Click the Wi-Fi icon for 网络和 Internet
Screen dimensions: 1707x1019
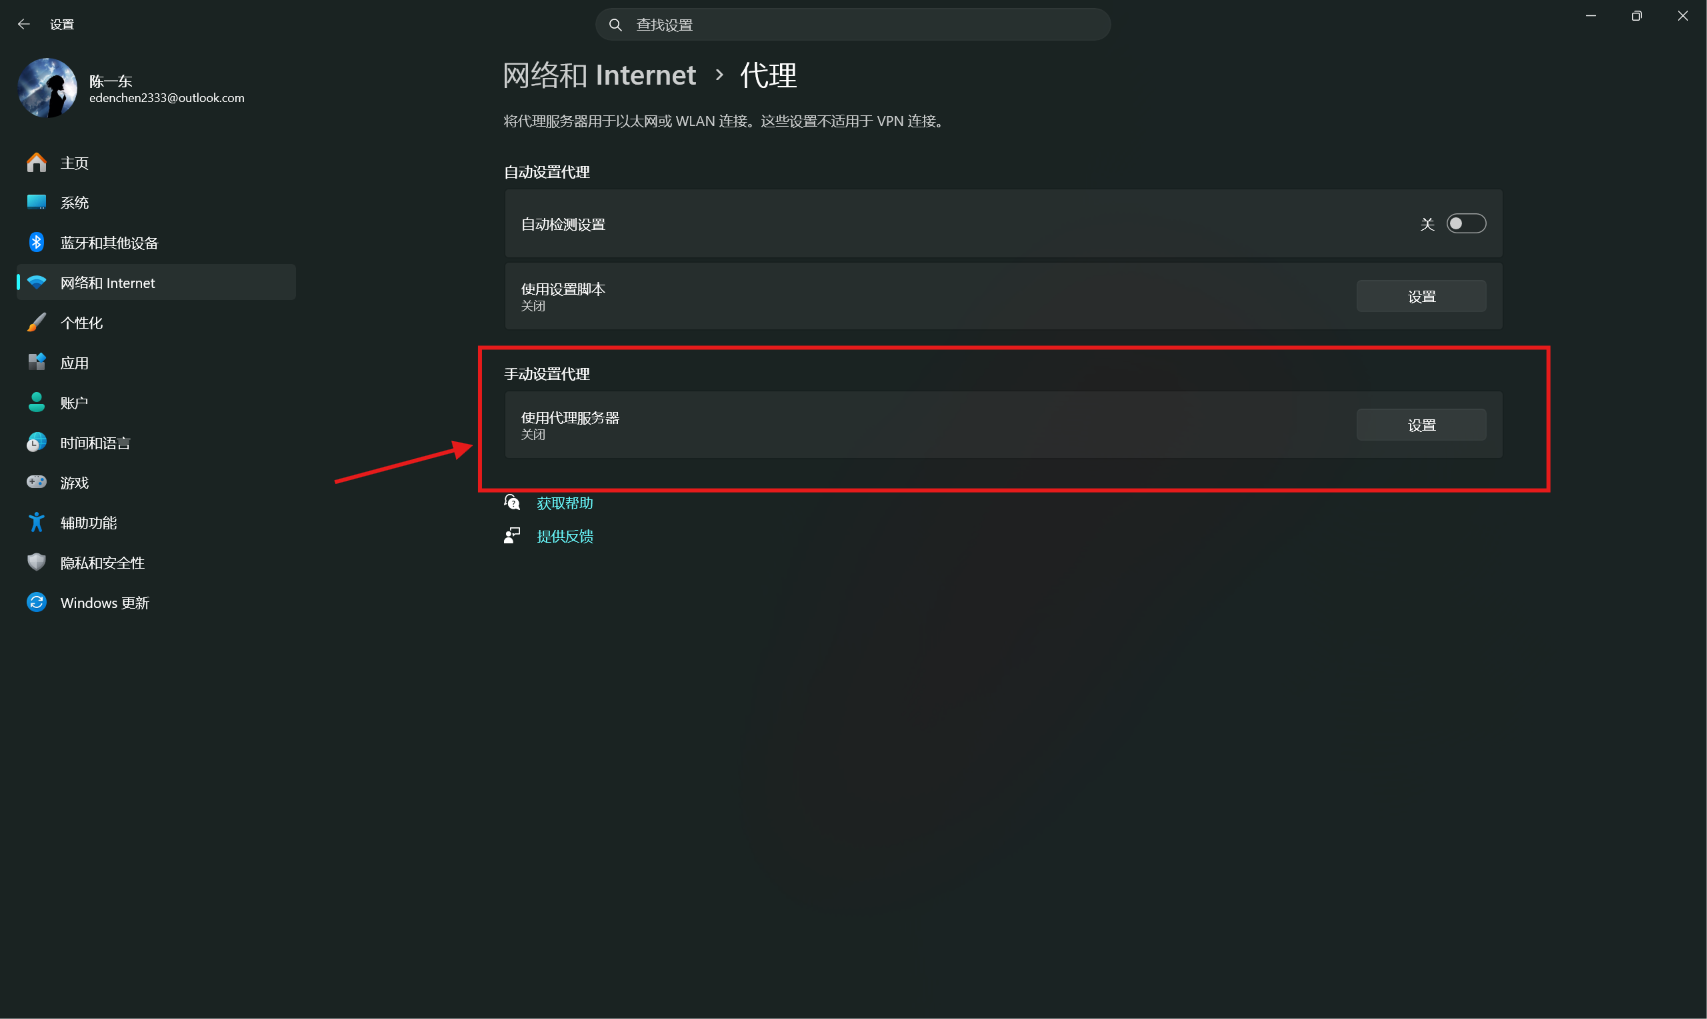point(37,282)
